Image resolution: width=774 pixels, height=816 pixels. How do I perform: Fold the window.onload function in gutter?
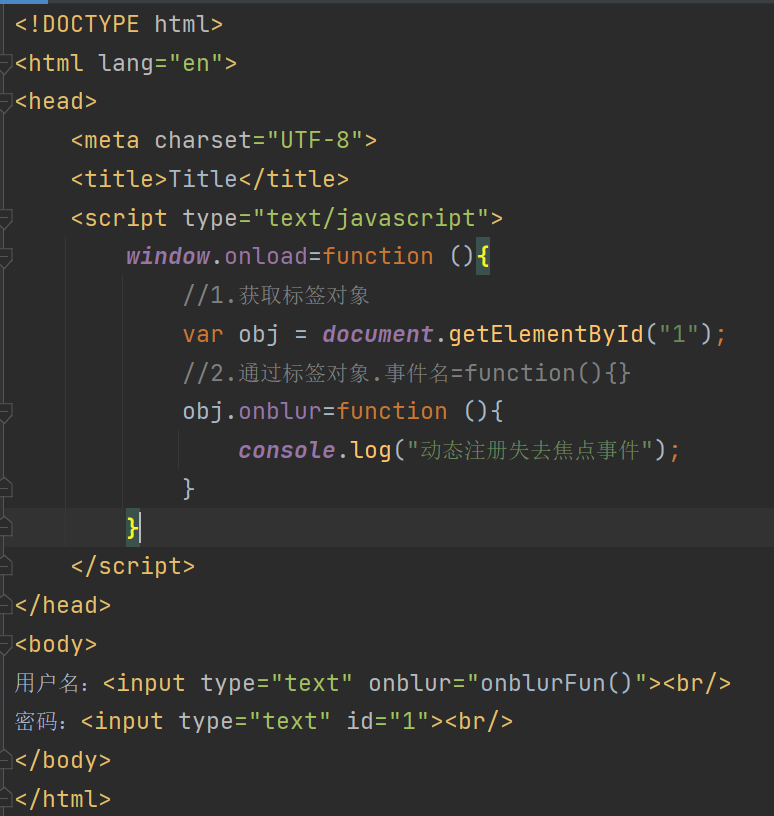[5, 257]
